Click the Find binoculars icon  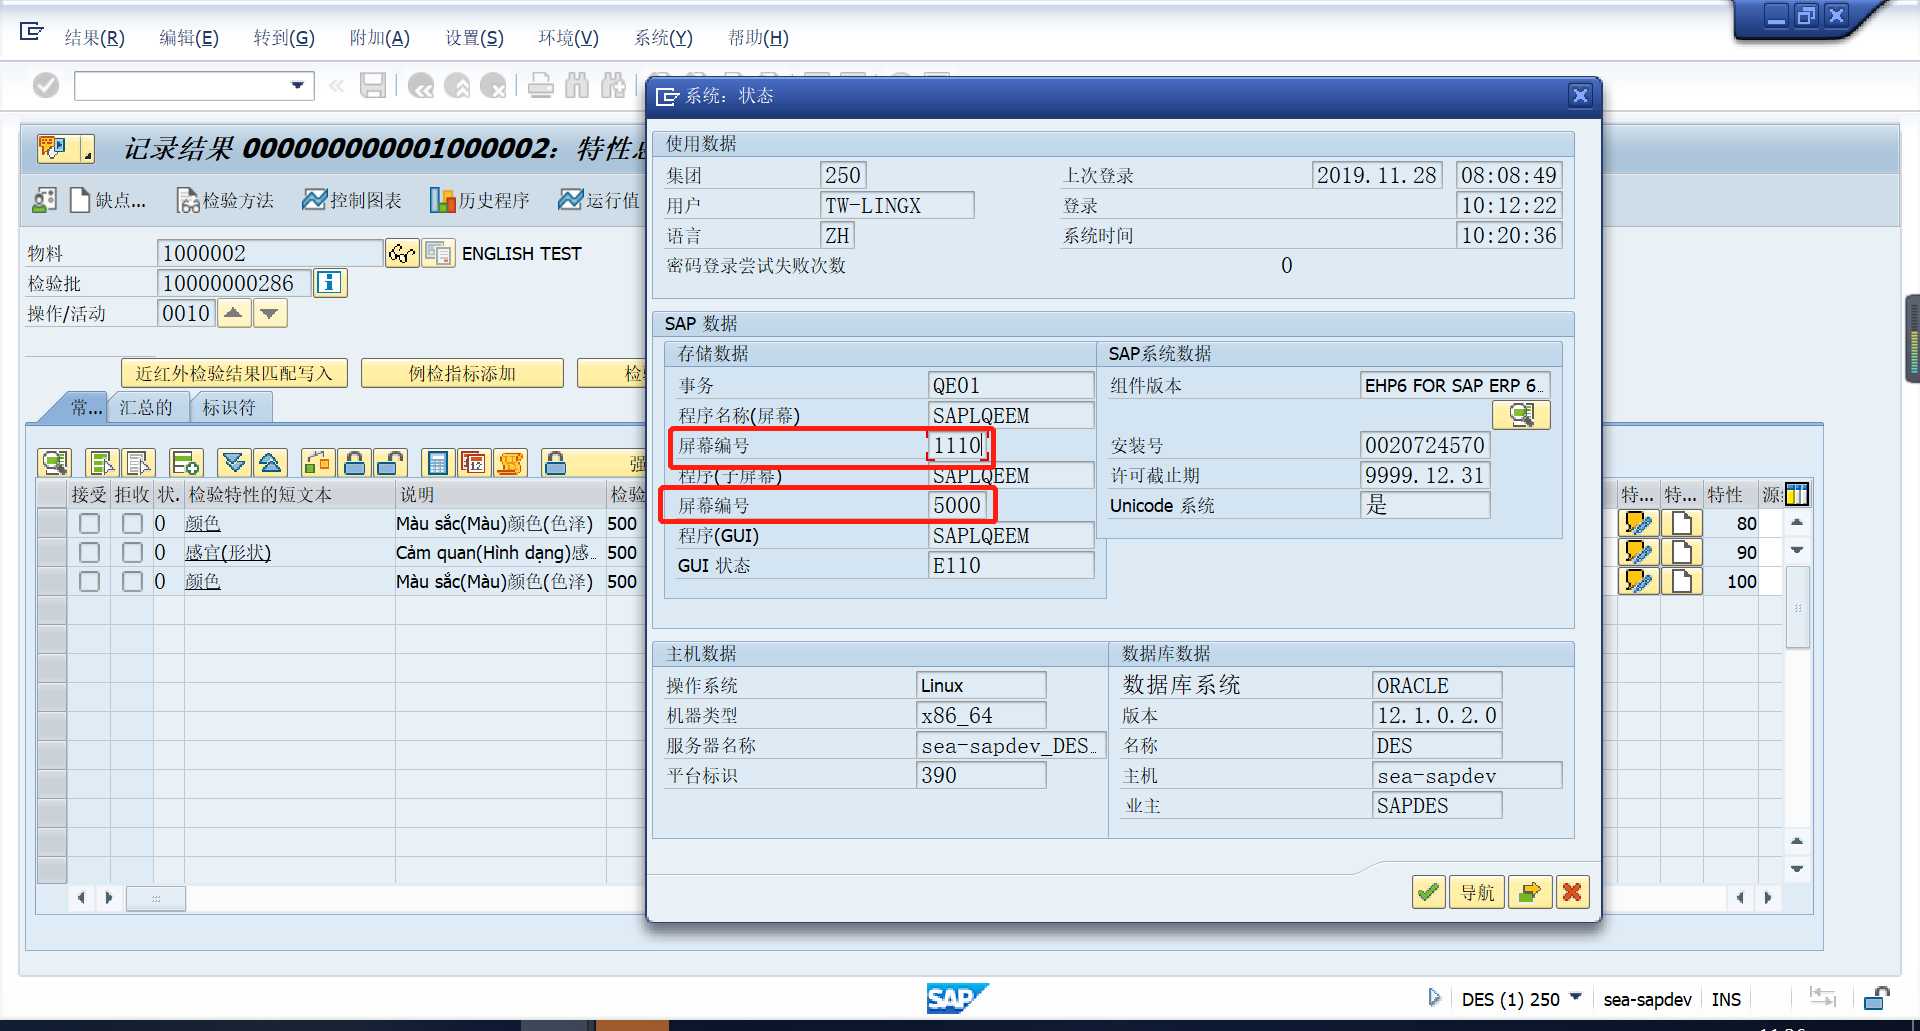point(577,86)
